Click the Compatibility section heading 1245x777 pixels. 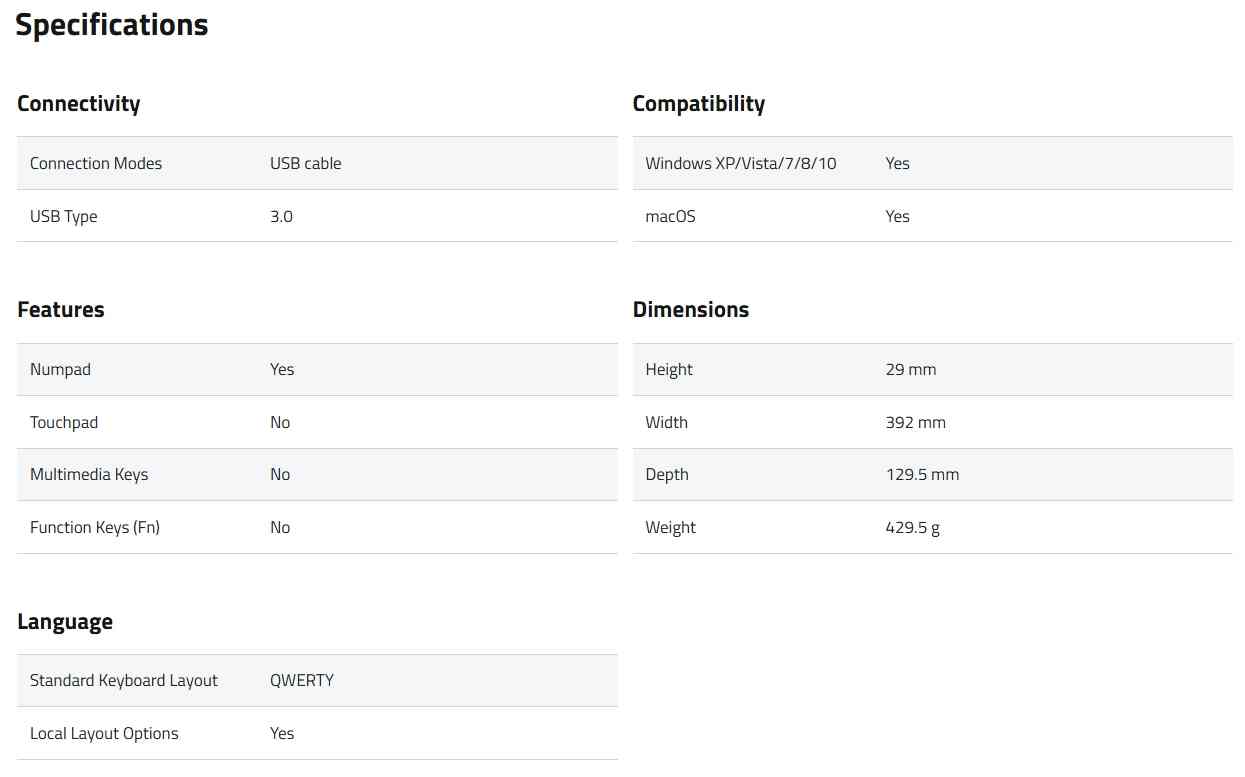tap(698, 104)
